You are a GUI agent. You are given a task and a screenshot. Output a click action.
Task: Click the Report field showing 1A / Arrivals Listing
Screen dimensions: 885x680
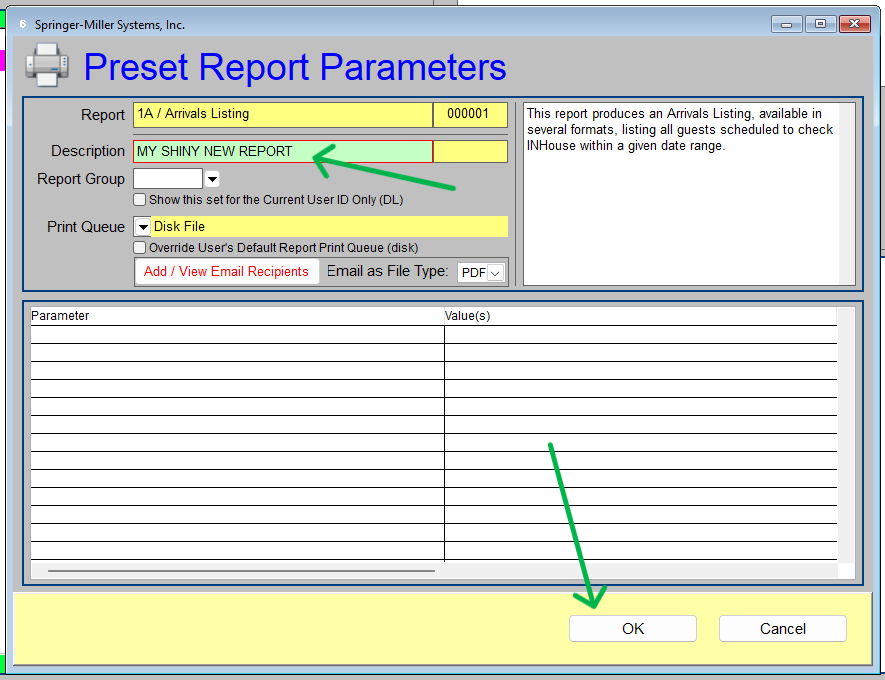click(282, 115)
